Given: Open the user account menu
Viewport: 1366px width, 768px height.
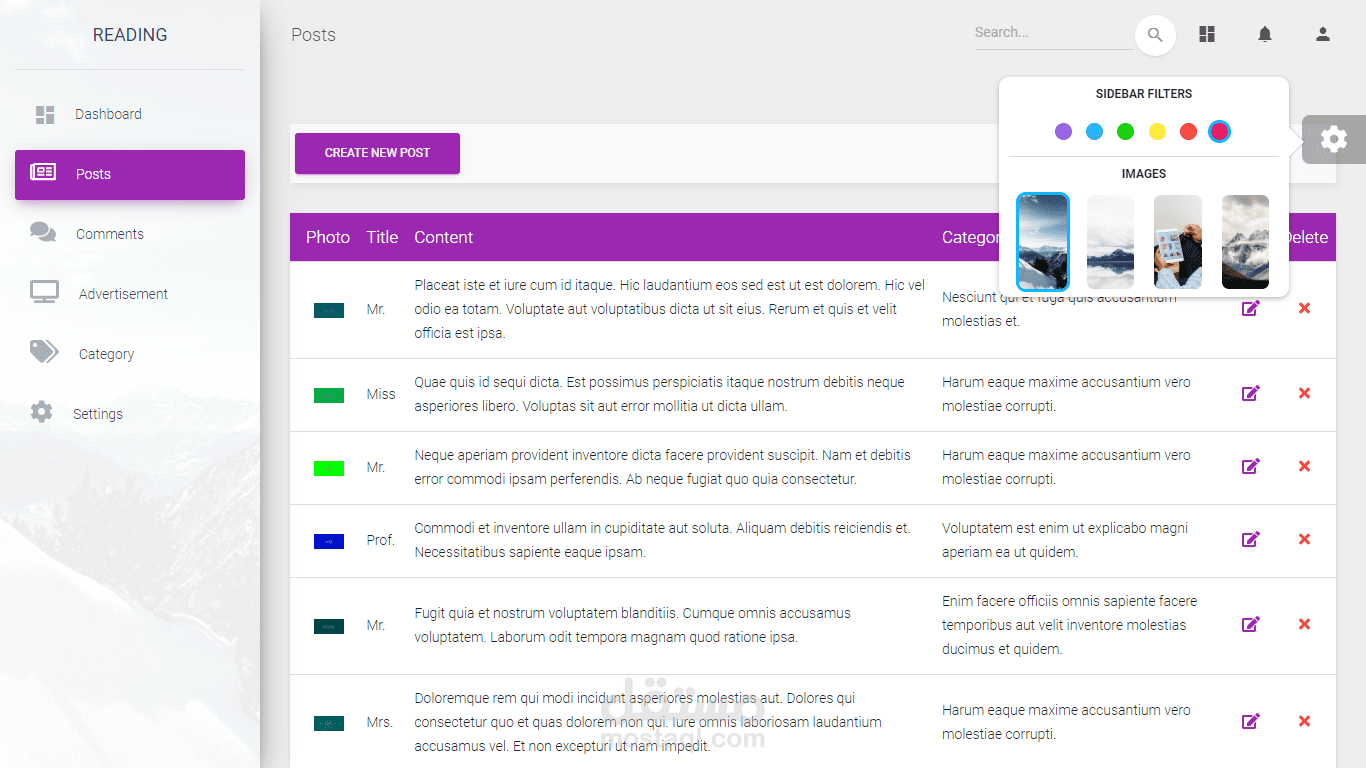Looking at the screenshot, I should (x=1322, y=33).
